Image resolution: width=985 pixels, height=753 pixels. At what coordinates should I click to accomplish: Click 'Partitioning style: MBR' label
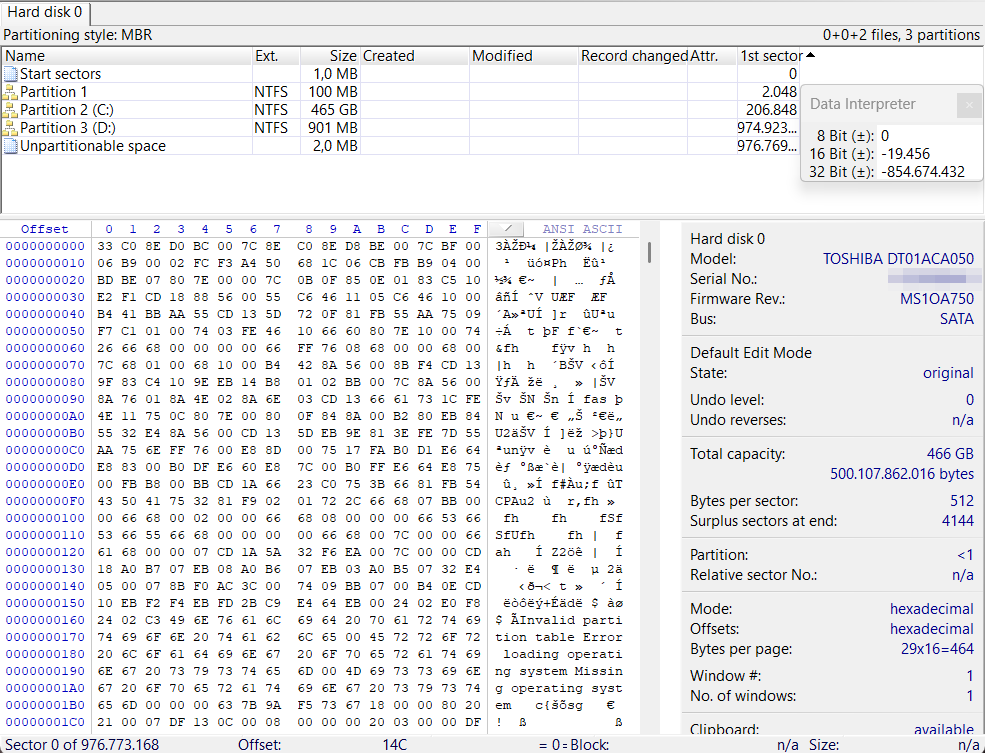78,35
